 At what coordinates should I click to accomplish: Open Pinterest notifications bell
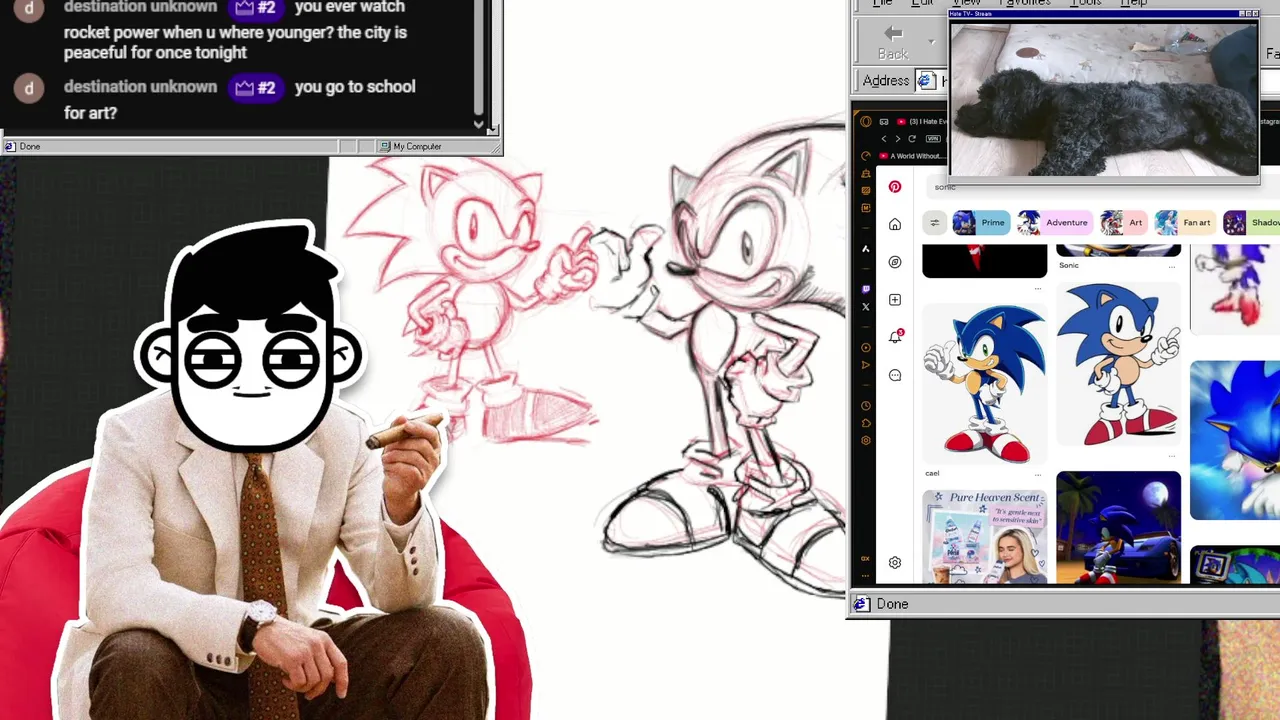point(895,337)
